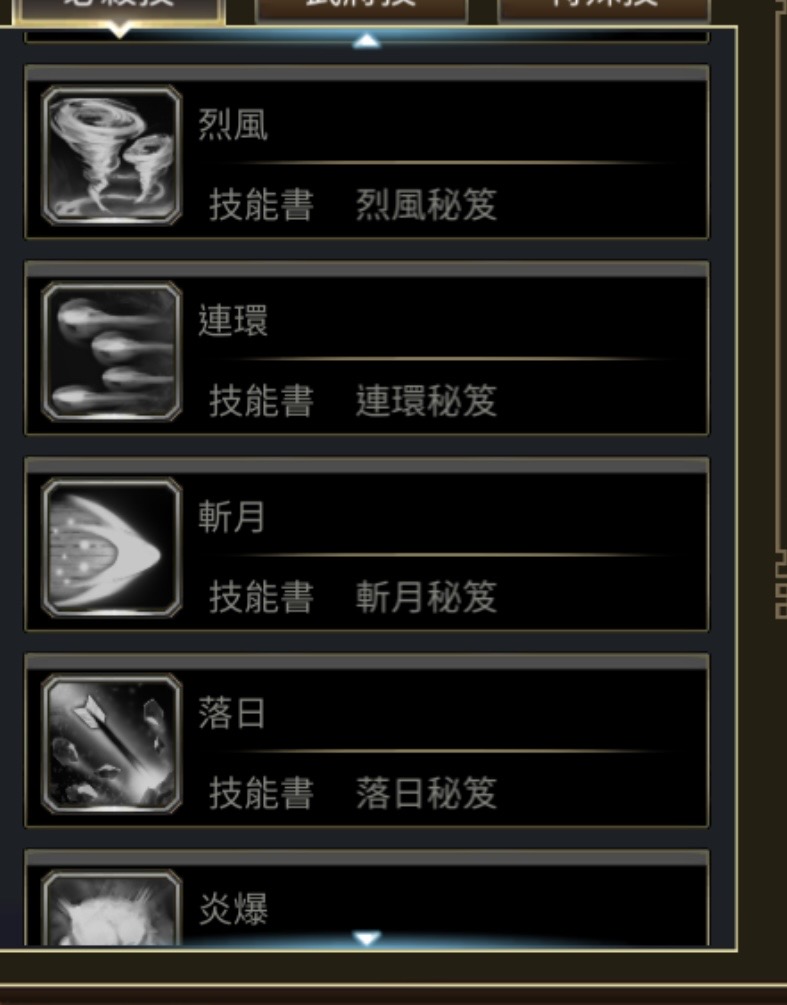Screen dimensions: 787x1005
Task: Click the 斬月秘笈 skill book name
Action: [426, 597]
